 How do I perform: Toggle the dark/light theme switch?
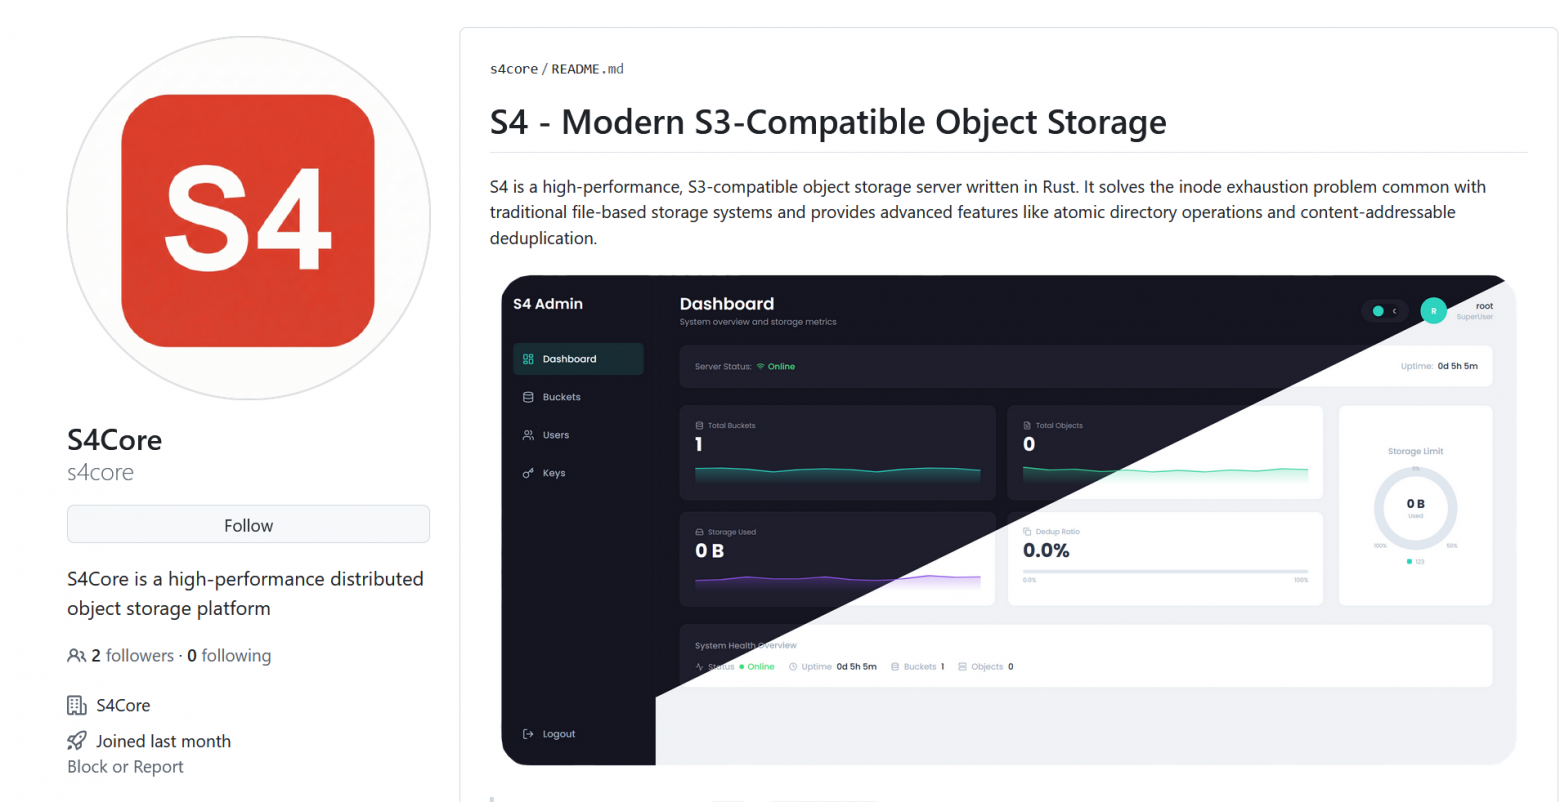point(1384,311)
